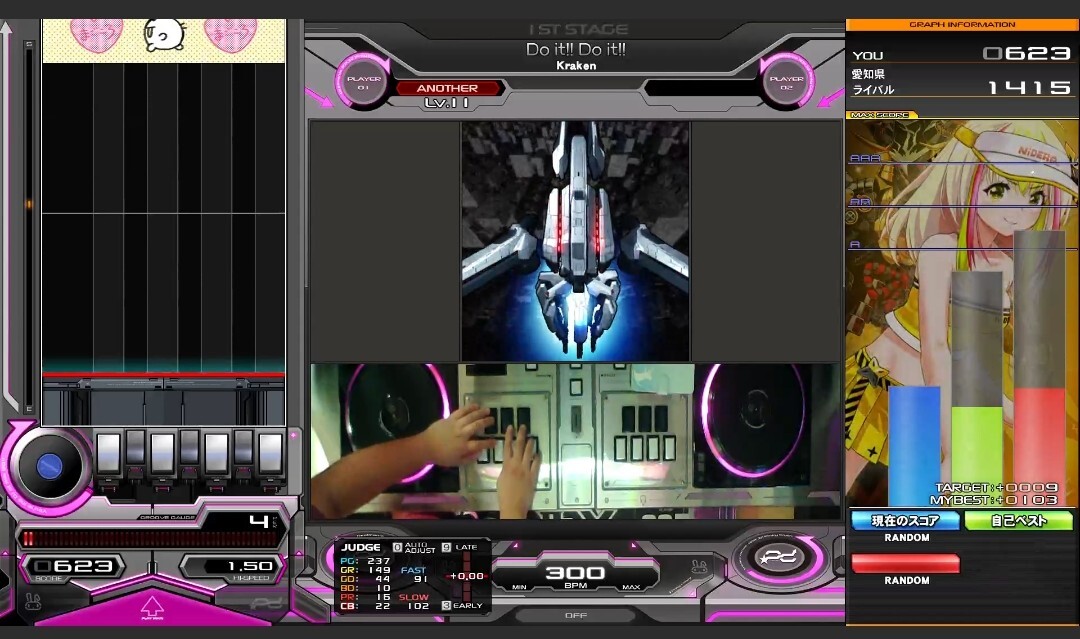
Task: Click the PG count 237
Action: [379, 561]
